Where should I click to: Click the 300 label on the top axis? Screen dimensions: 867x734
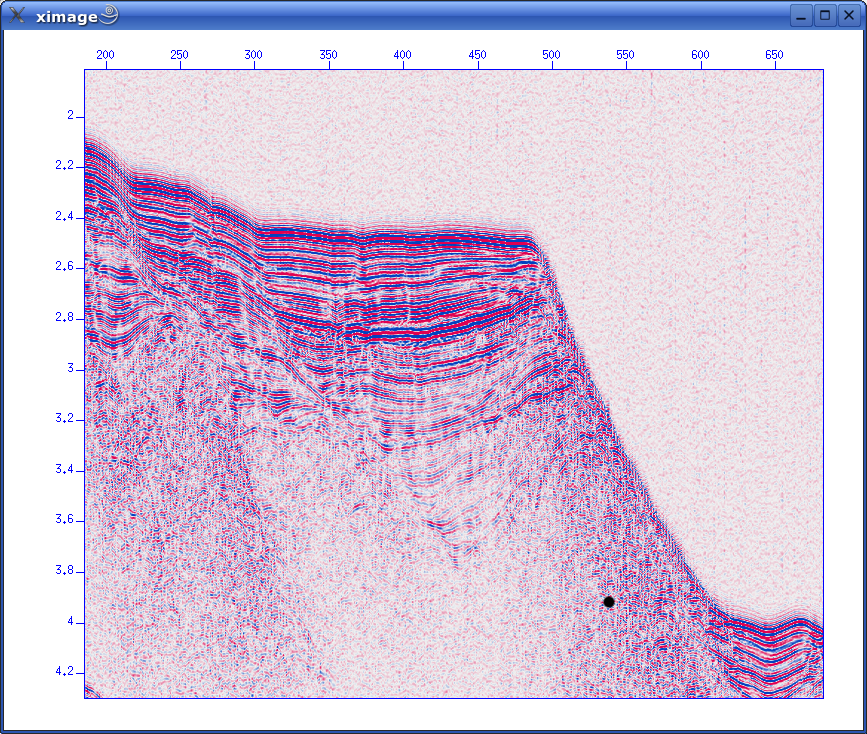(x=254, y=54)
